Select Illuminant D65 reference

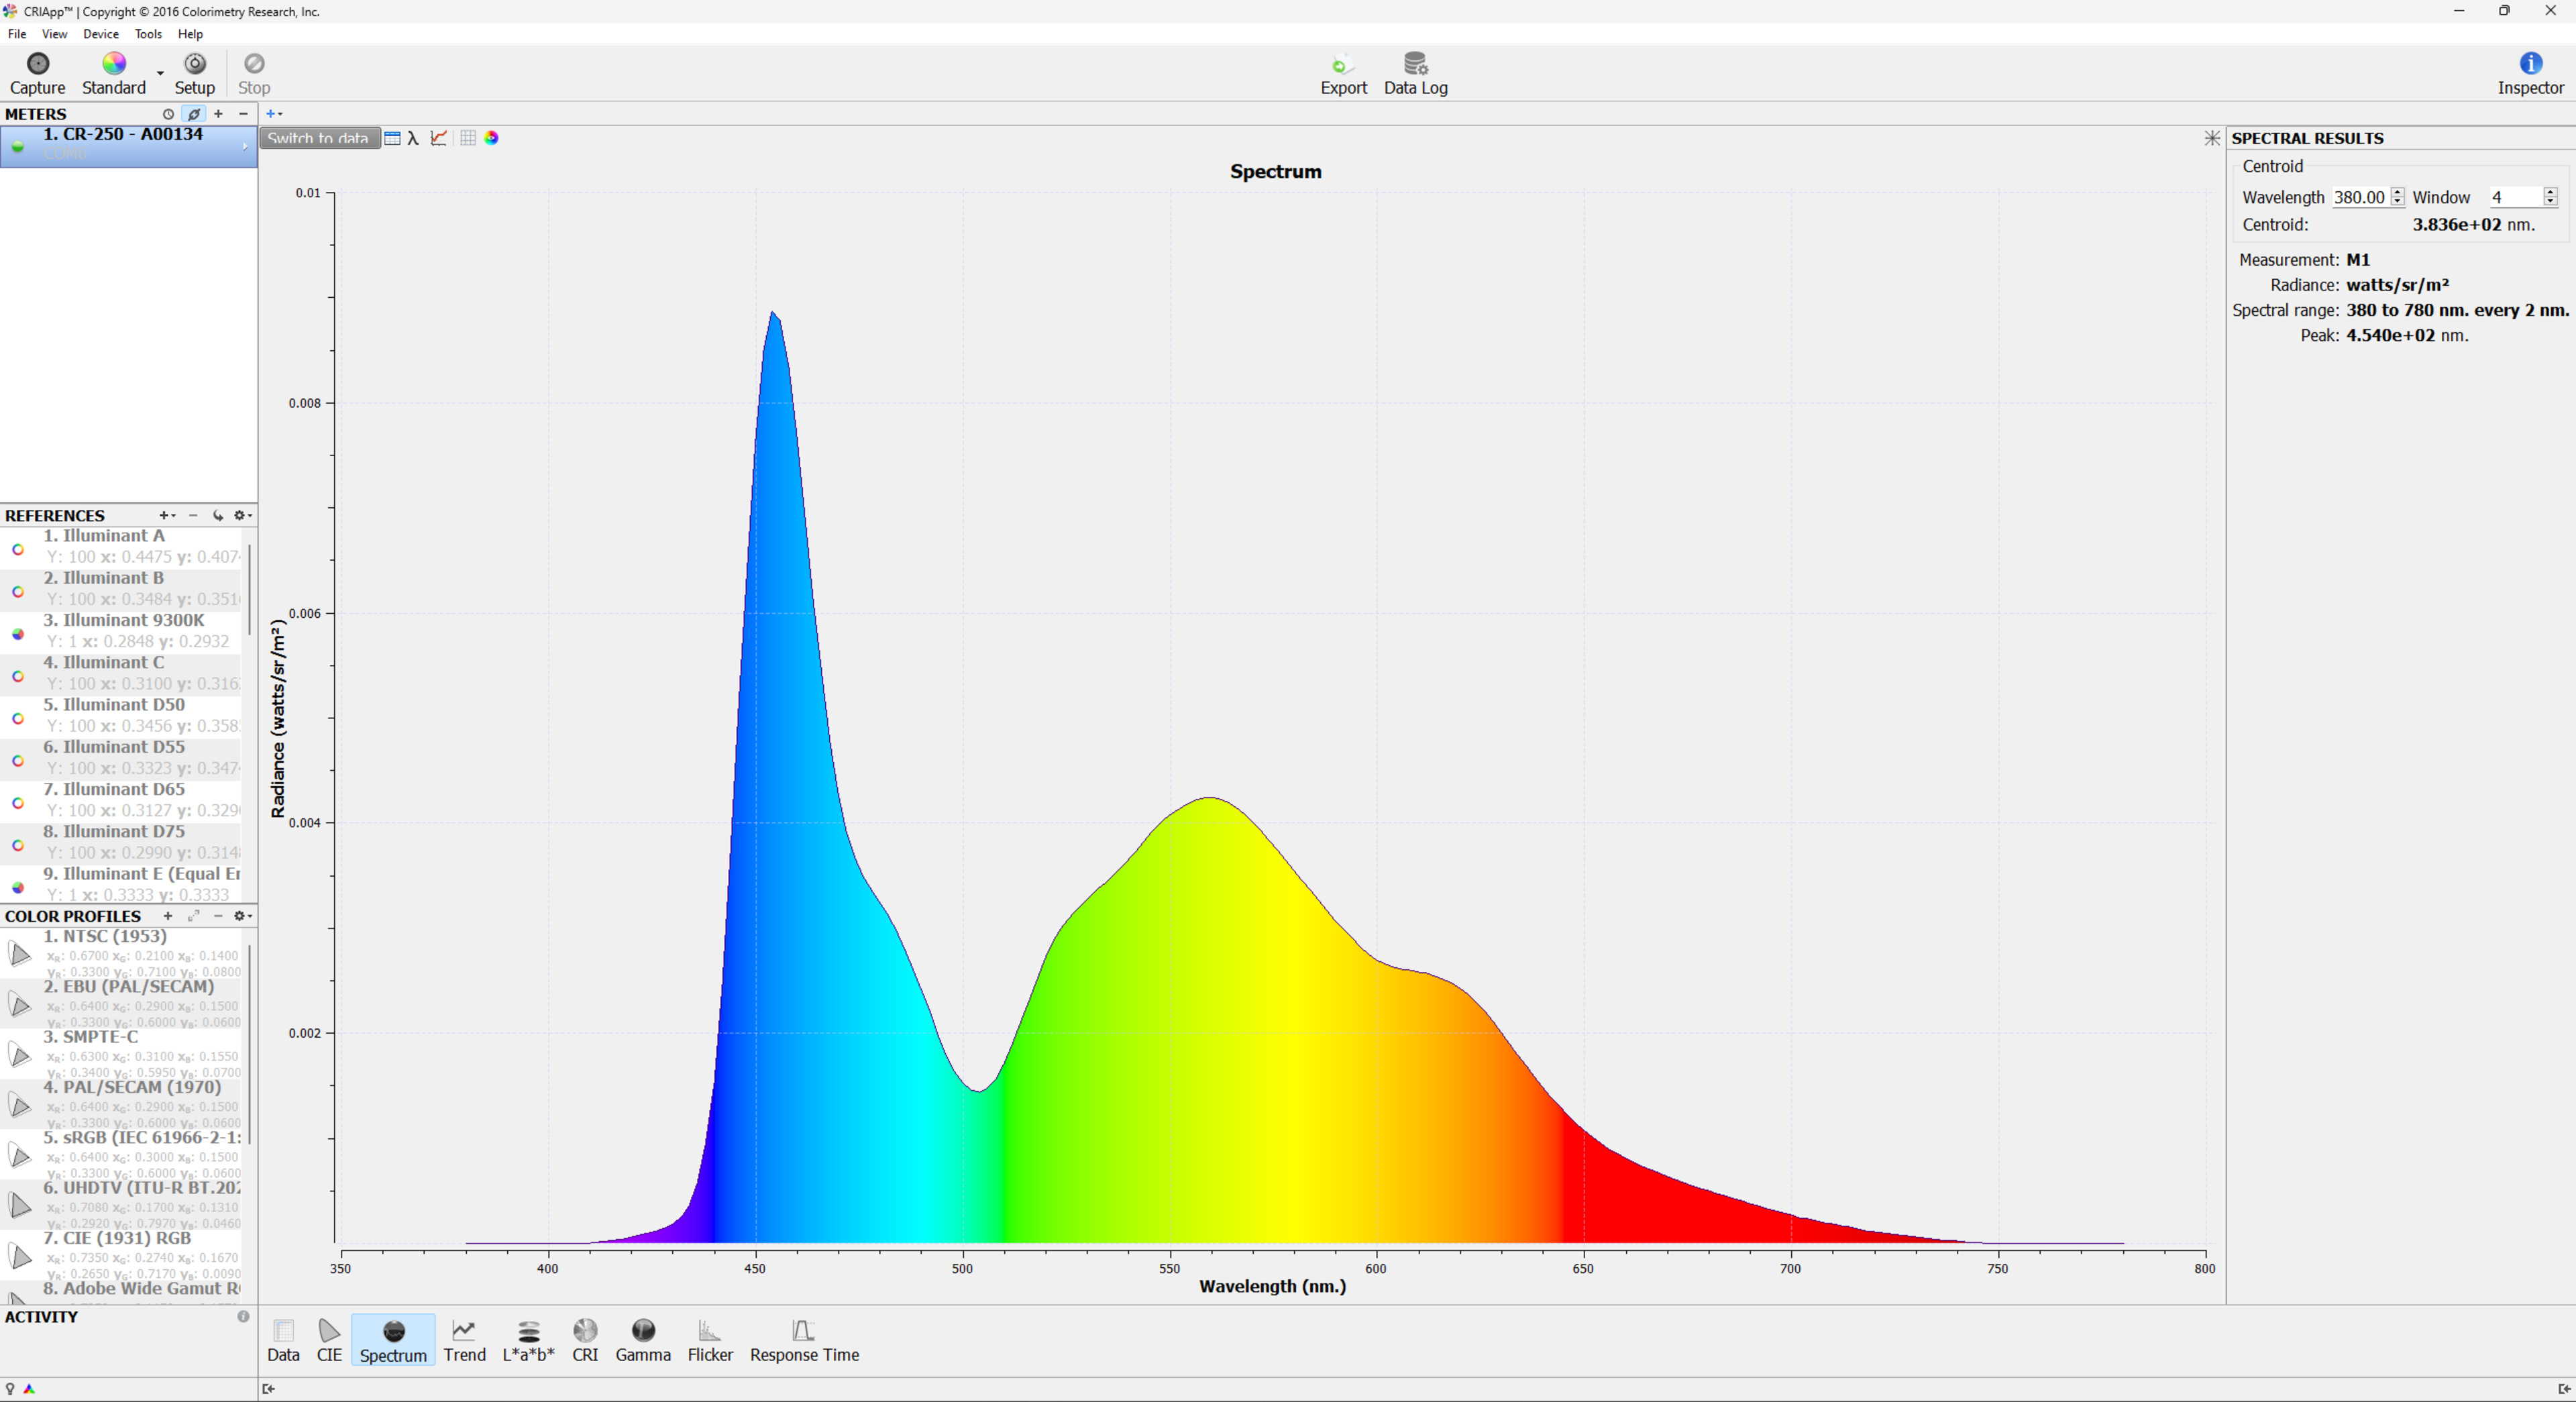124,799
